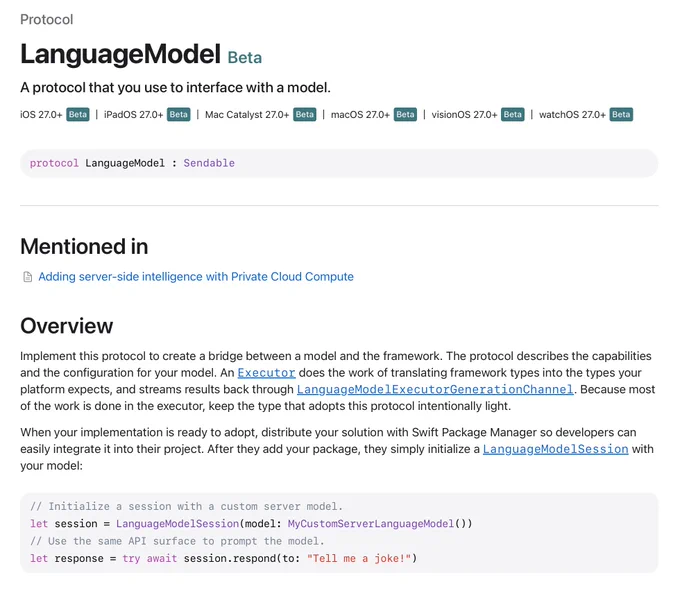Click the Beta badge next to Mac Catalyst 27.0+
This screenshot has width=680, height=591.
(x=304, y=114)
